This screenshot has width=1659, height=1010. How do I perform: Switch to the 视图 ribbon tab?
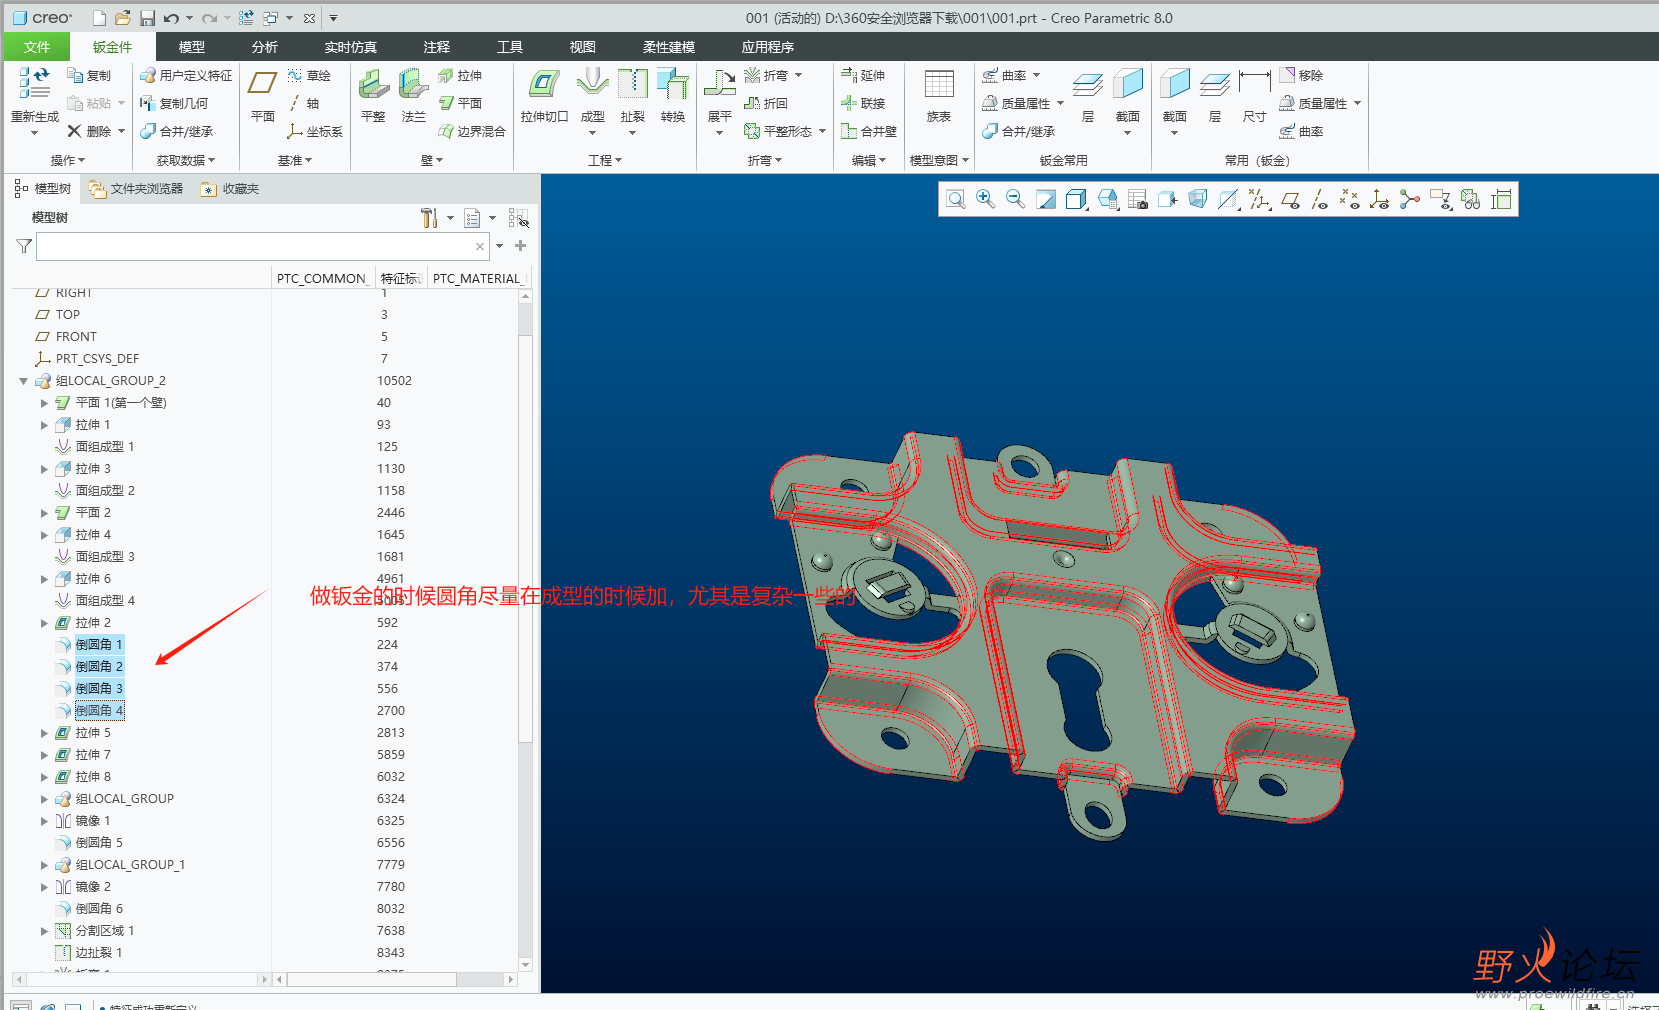tap(583, 47)
